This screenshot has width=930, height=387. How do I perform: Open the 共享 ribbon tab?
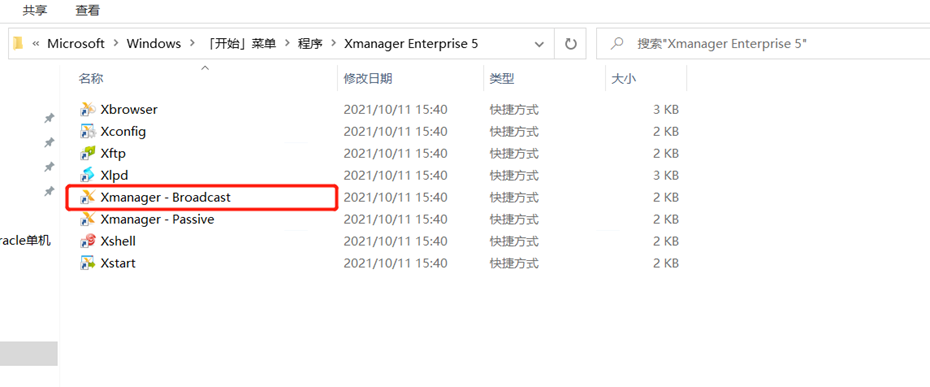(34, 10)
